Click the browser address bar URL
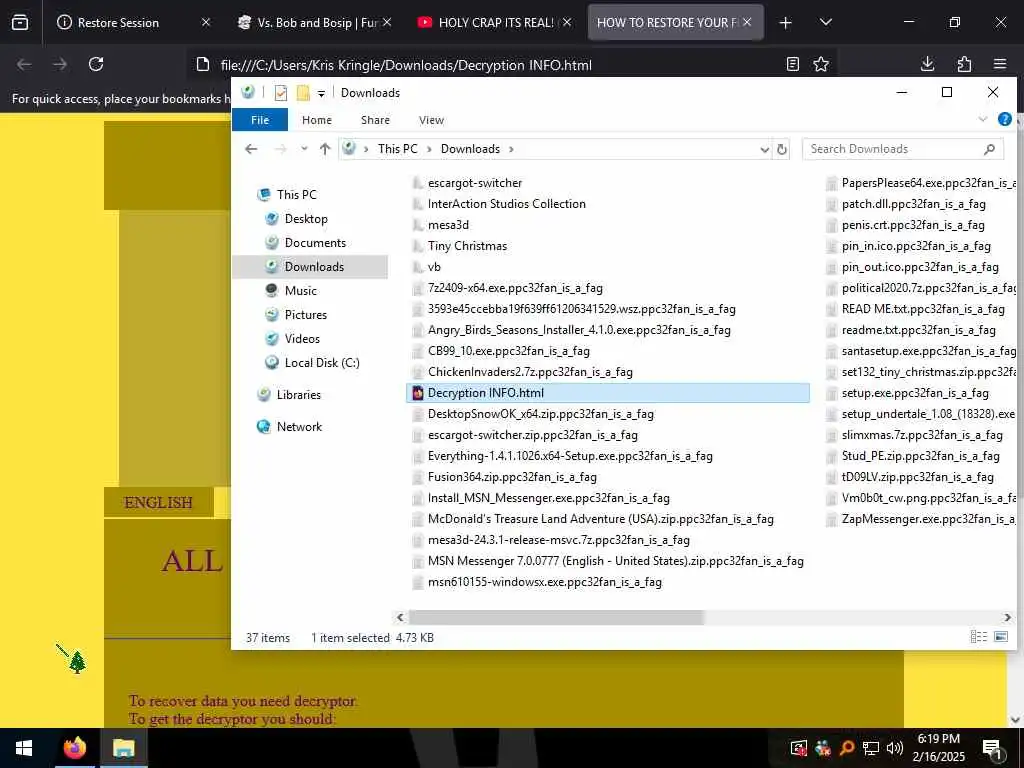The image size is (1024, 768). point(406,65)
